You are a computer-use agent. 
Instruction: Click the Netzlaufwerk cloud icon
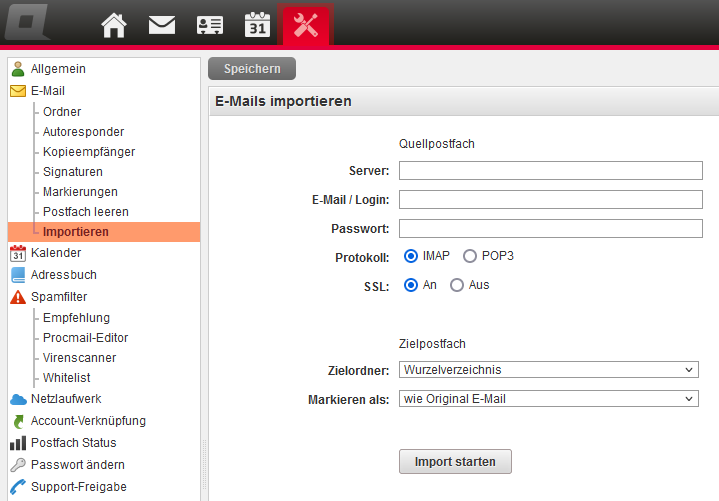tap(18, 399)
